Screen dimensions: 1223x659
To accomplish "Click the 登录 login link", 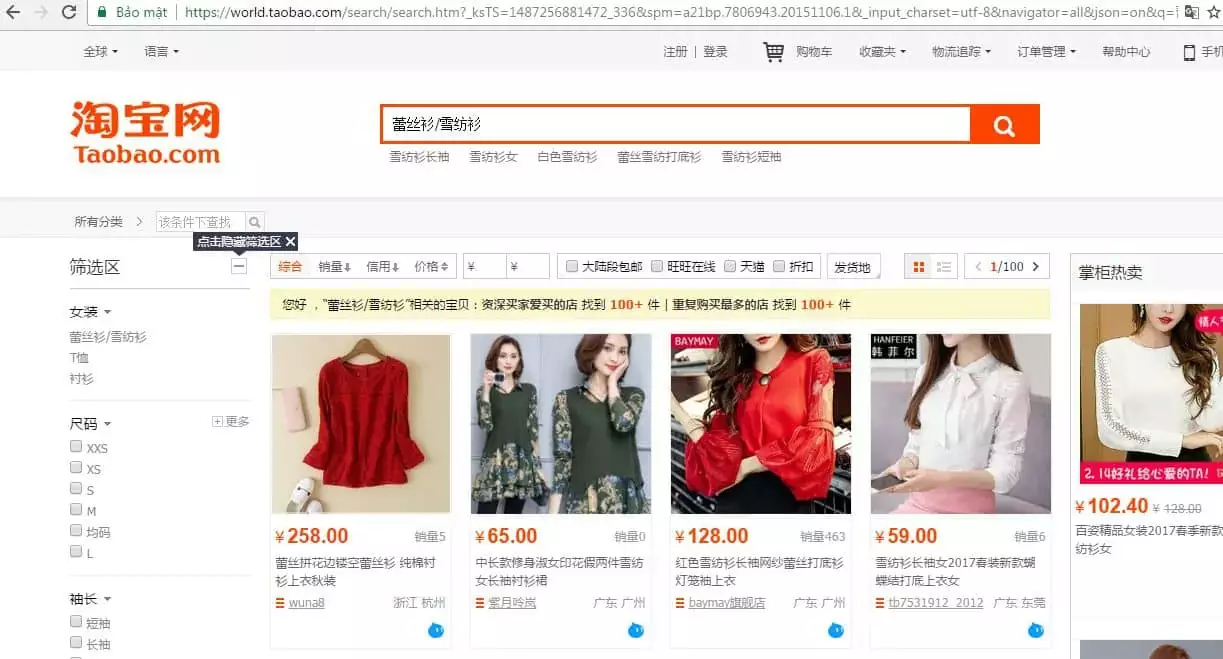I will 716,53.
